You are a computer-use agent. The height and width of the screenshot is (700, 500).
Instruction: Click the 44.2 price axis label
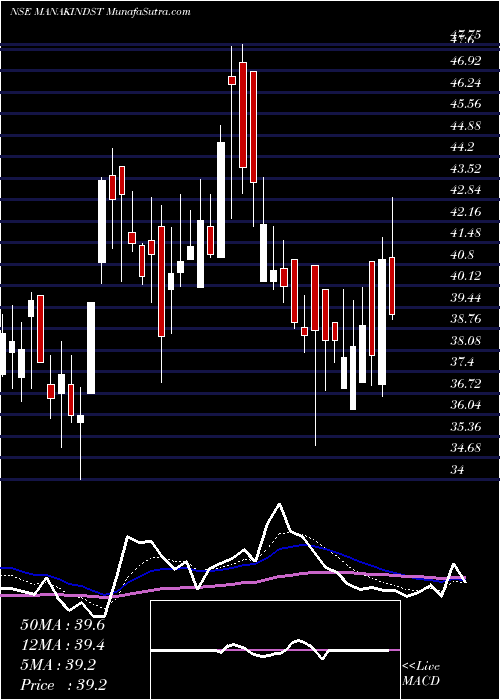click(x=462, y=147)
